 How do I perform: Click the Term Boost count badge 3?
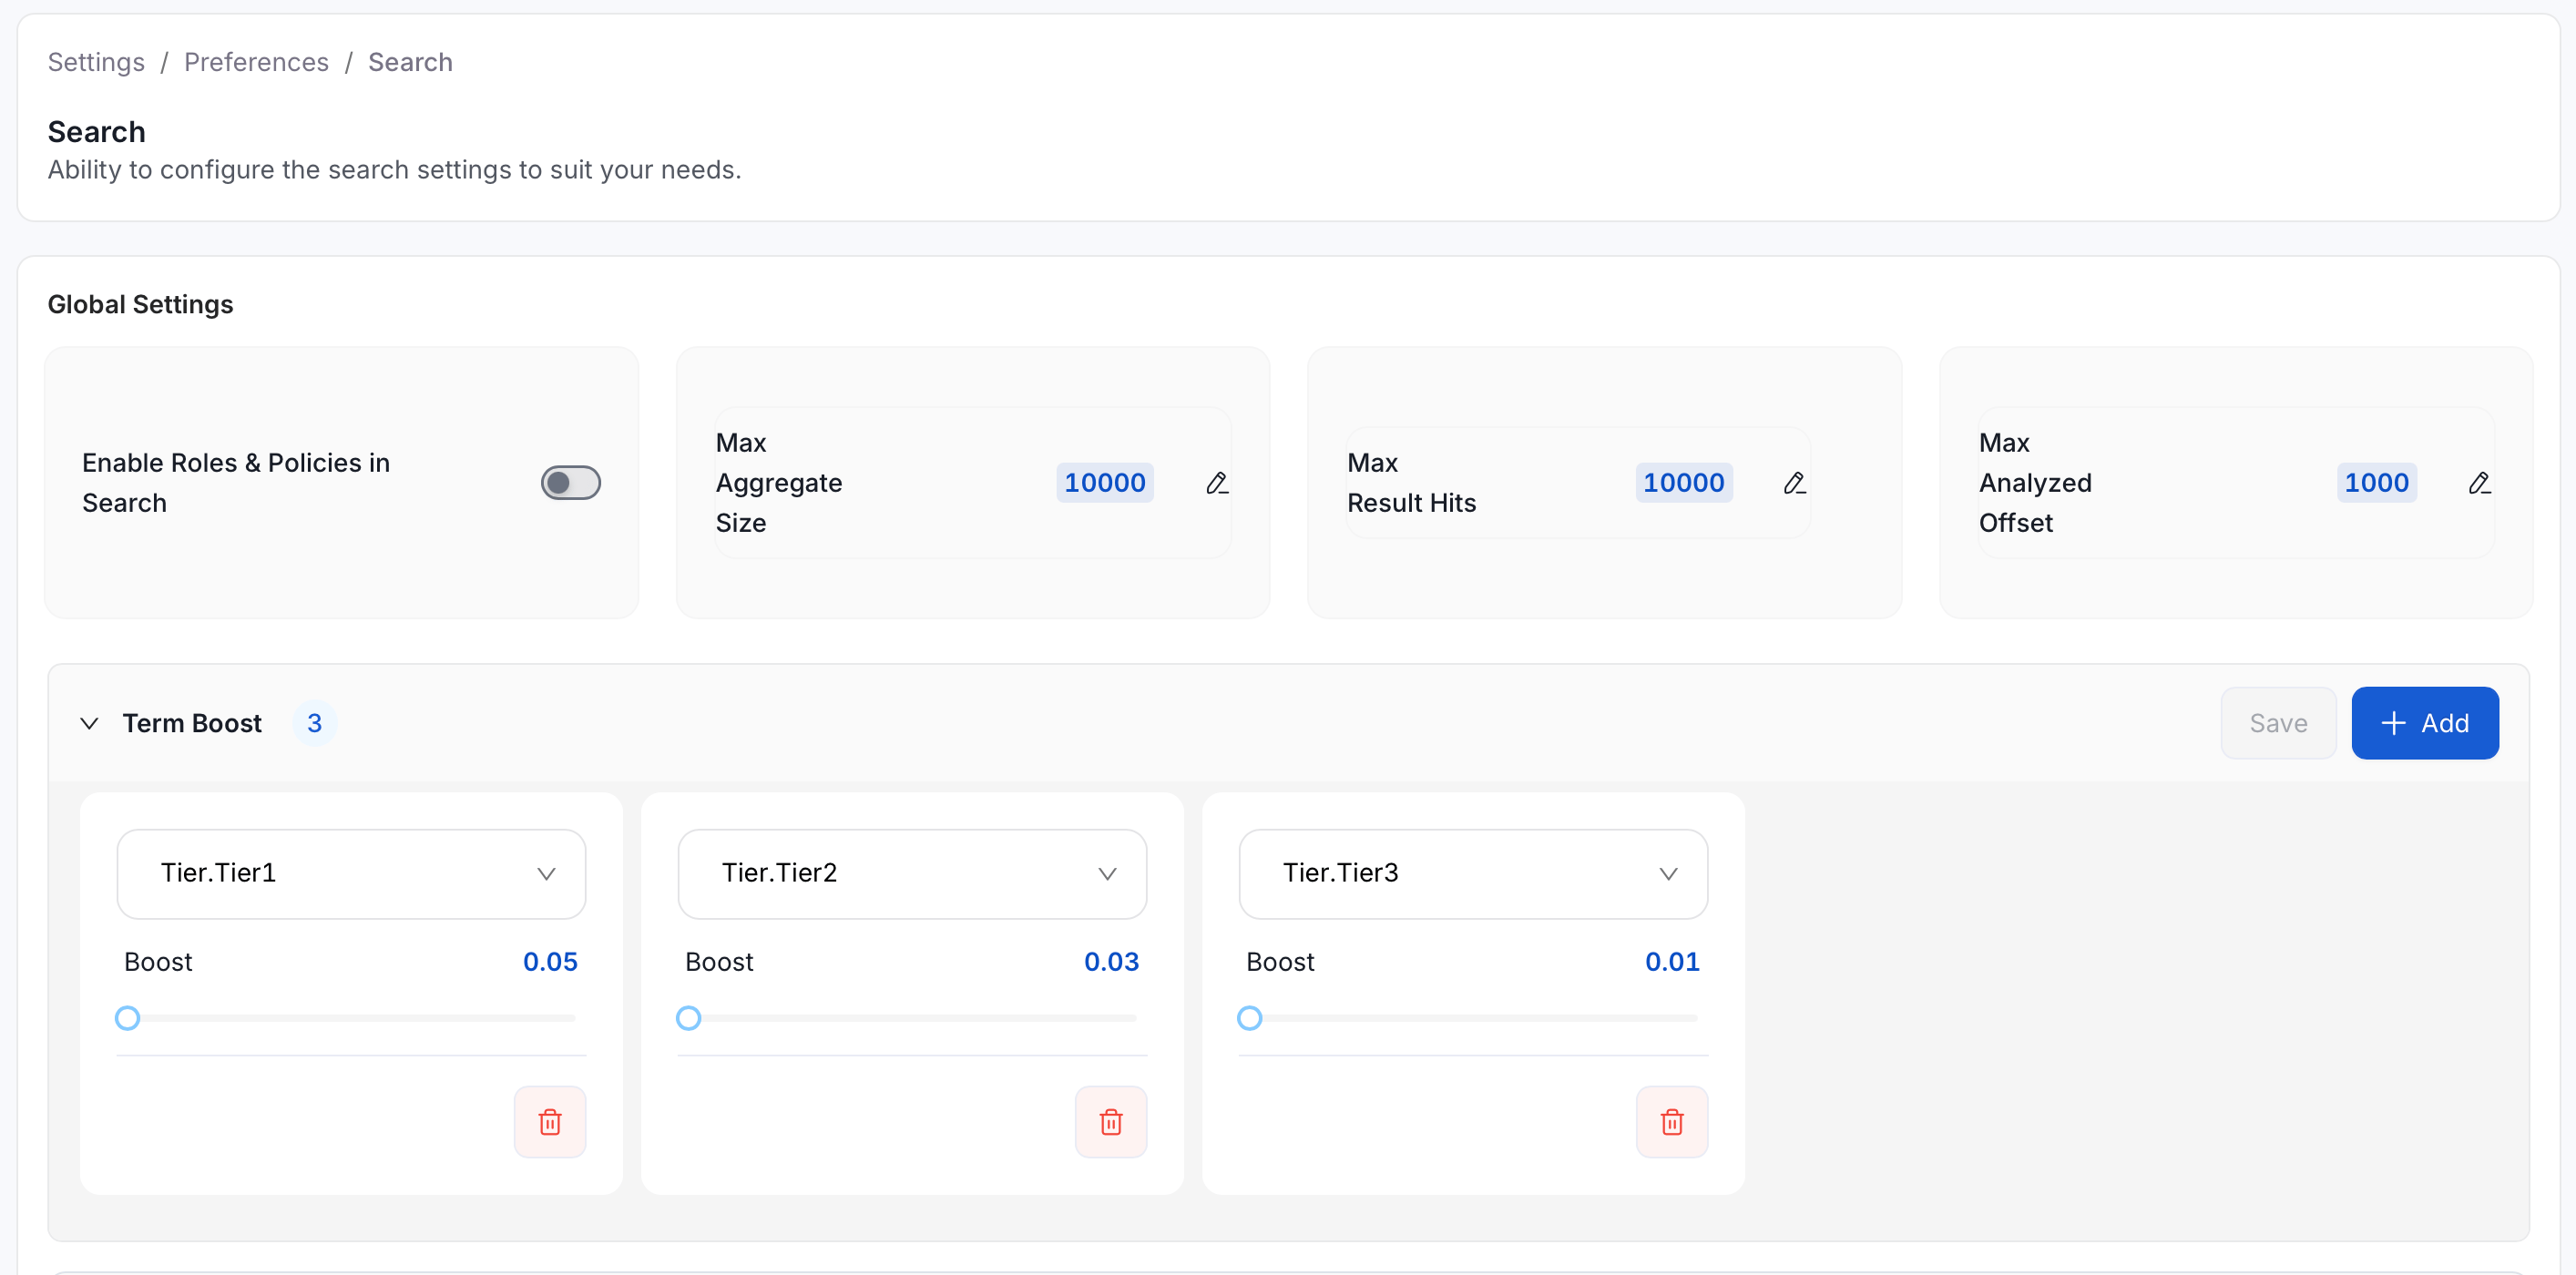point(314,723)
